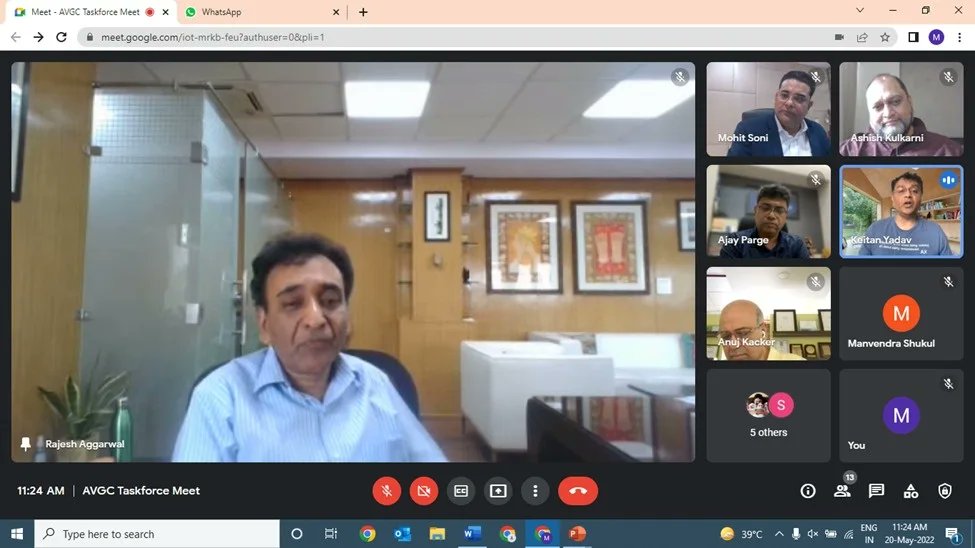Click the 'AVGC Taskforce Meet' meeting title
The image size is (975, 548).
pyautogui.click(x=141, y=491)
